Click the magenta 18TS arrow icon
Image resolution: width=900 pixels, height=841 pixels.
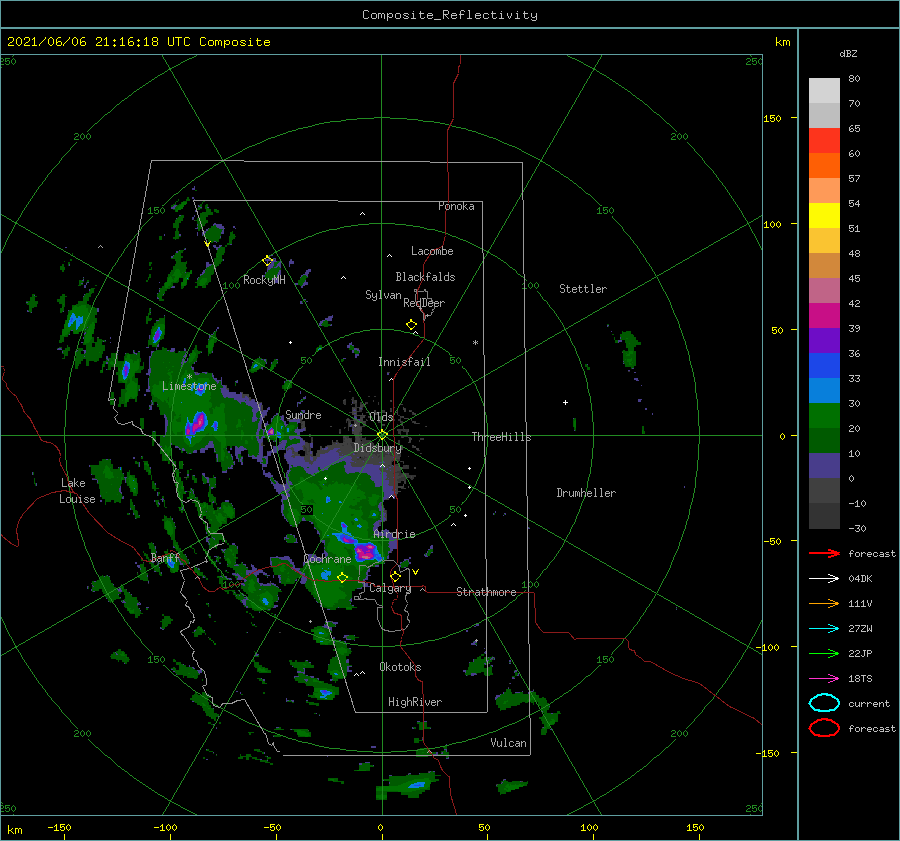[x=824, y=679]
